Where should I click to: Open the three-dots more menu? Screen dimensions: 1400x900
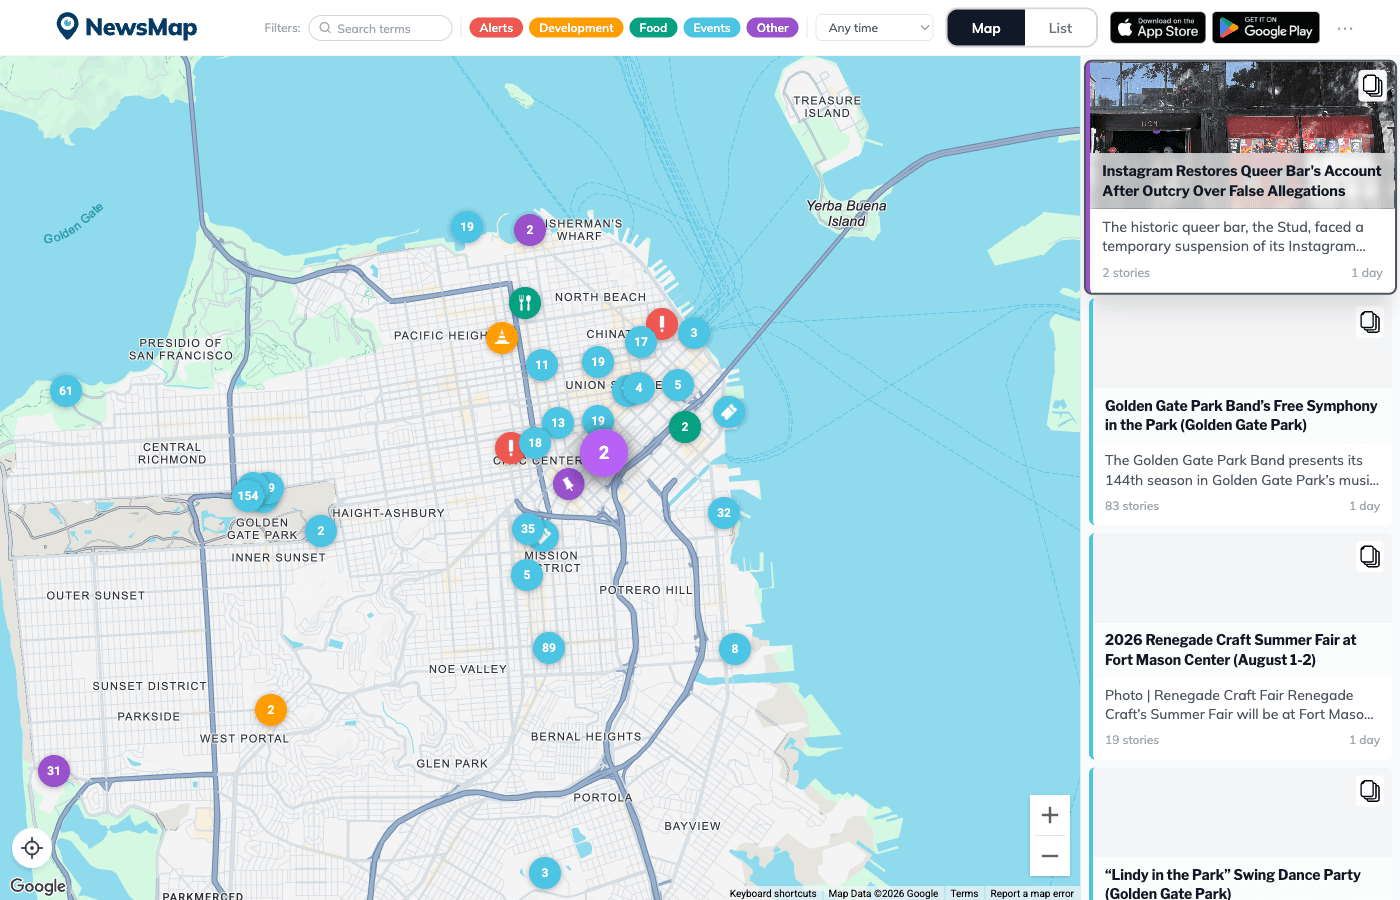1345,28
